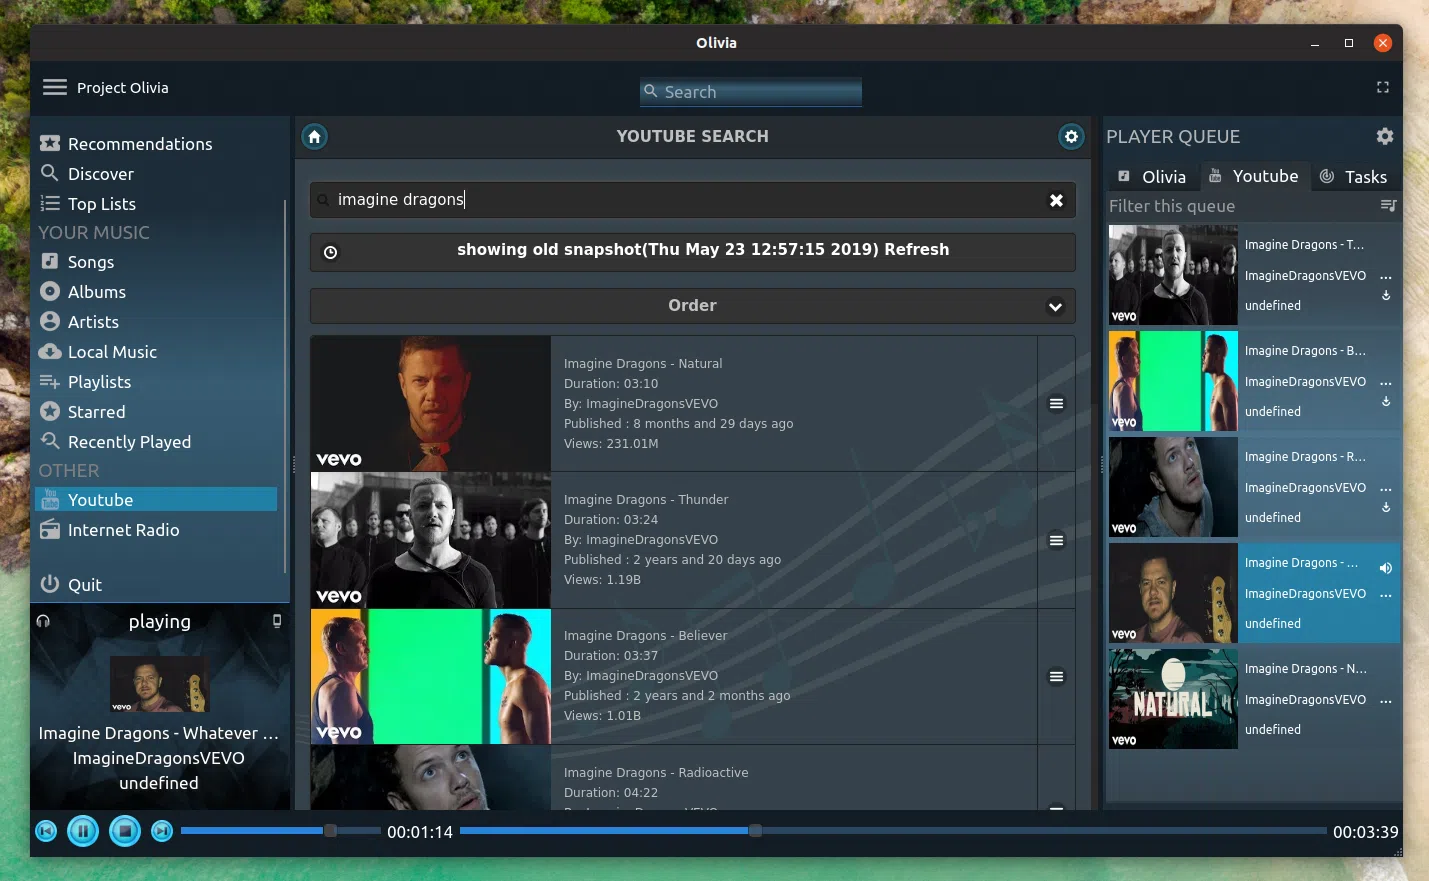Toggle mini player icon in playing panel
Screen dimensions: 1429x881
tap(277, 621)
